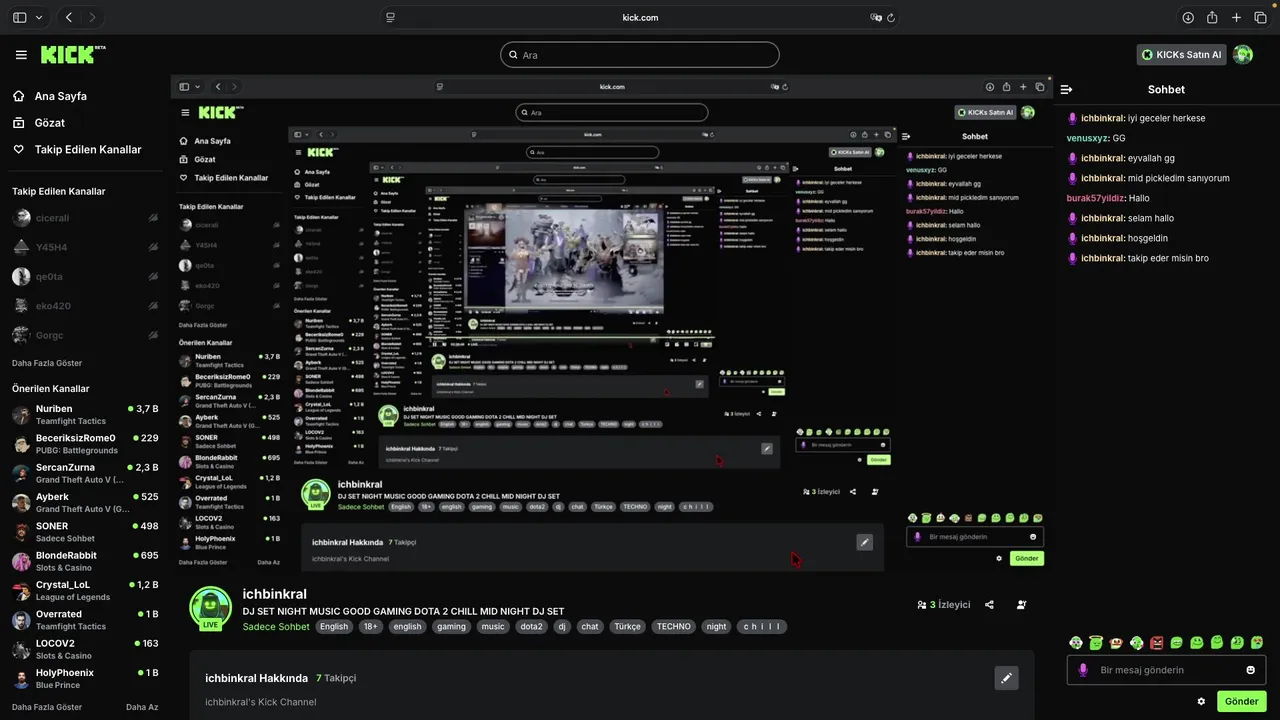1280x720 pixels.
Task: Open the followed channel eko420
Action: tap(84, 306)
